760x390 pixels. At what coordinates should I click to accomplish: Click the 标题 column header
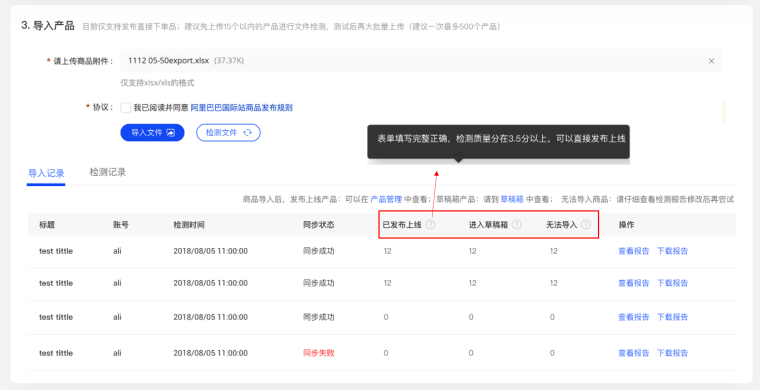pos(47,225)
